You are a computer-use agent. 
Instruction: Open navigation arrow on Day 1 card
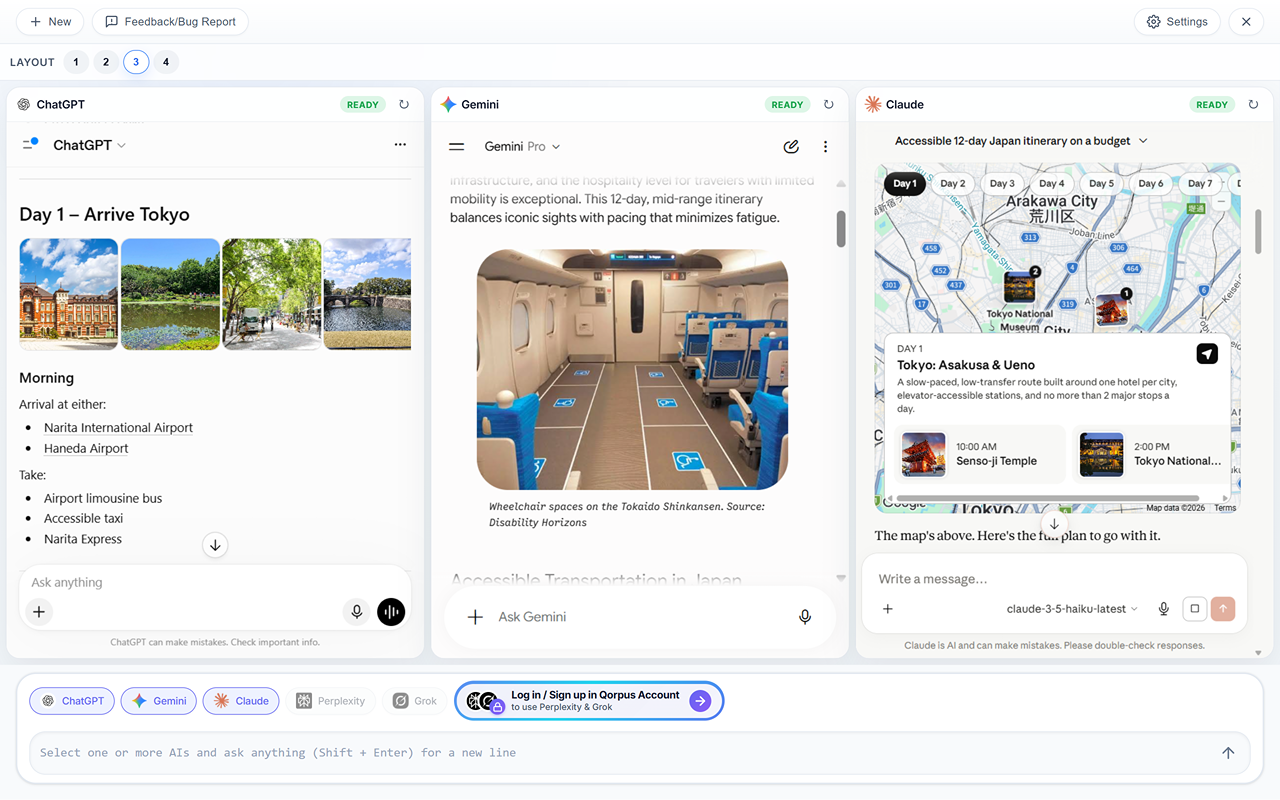pyautogui.click(x=1207, y=354)
